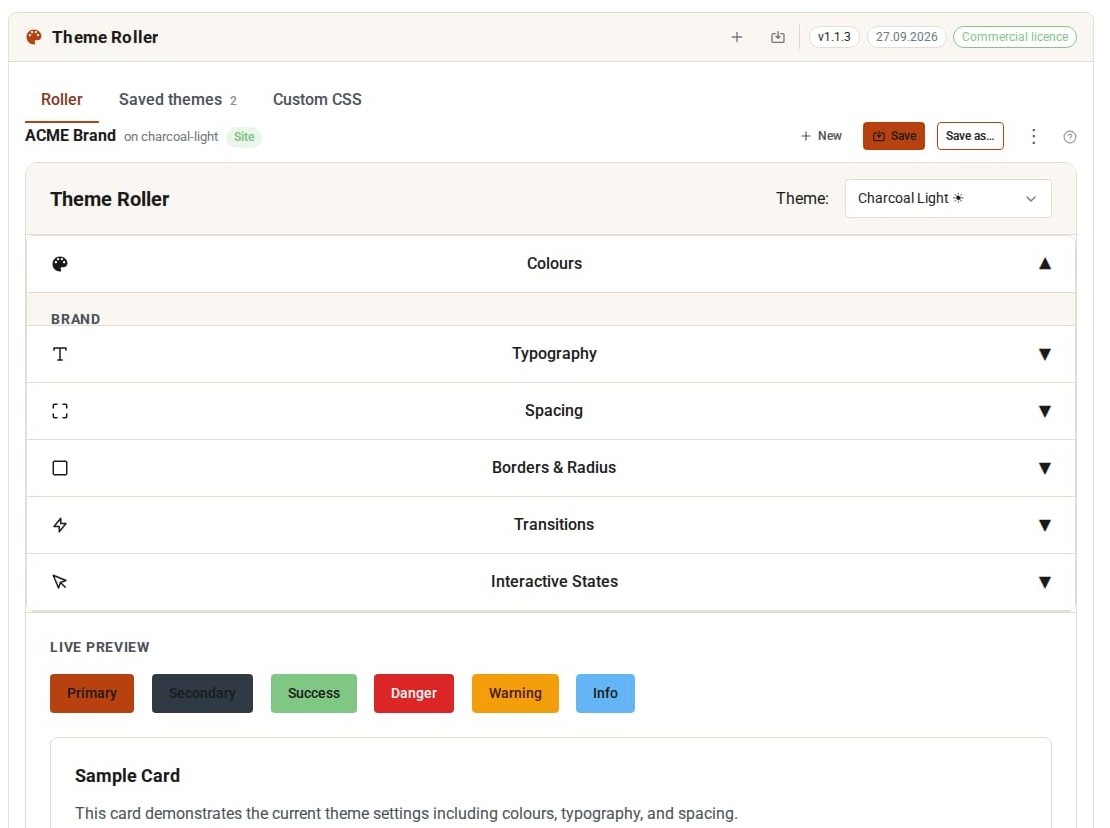Click the Save as... button

click(969, 136)
